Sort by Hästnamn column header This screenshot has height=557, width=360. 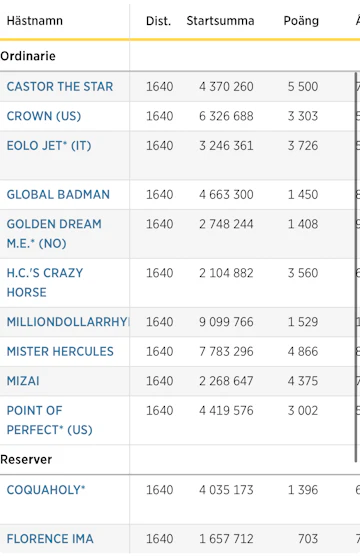[35, 21]
